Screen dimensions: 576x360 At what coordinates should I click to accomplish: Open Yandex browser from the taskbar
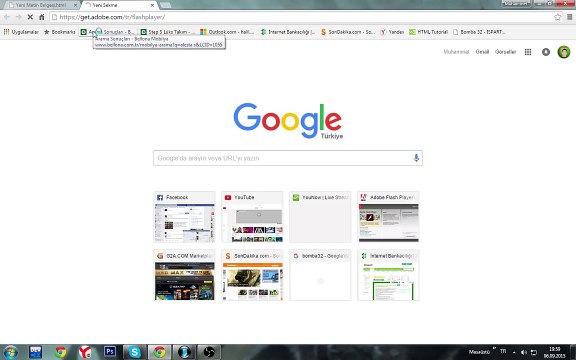85,352
